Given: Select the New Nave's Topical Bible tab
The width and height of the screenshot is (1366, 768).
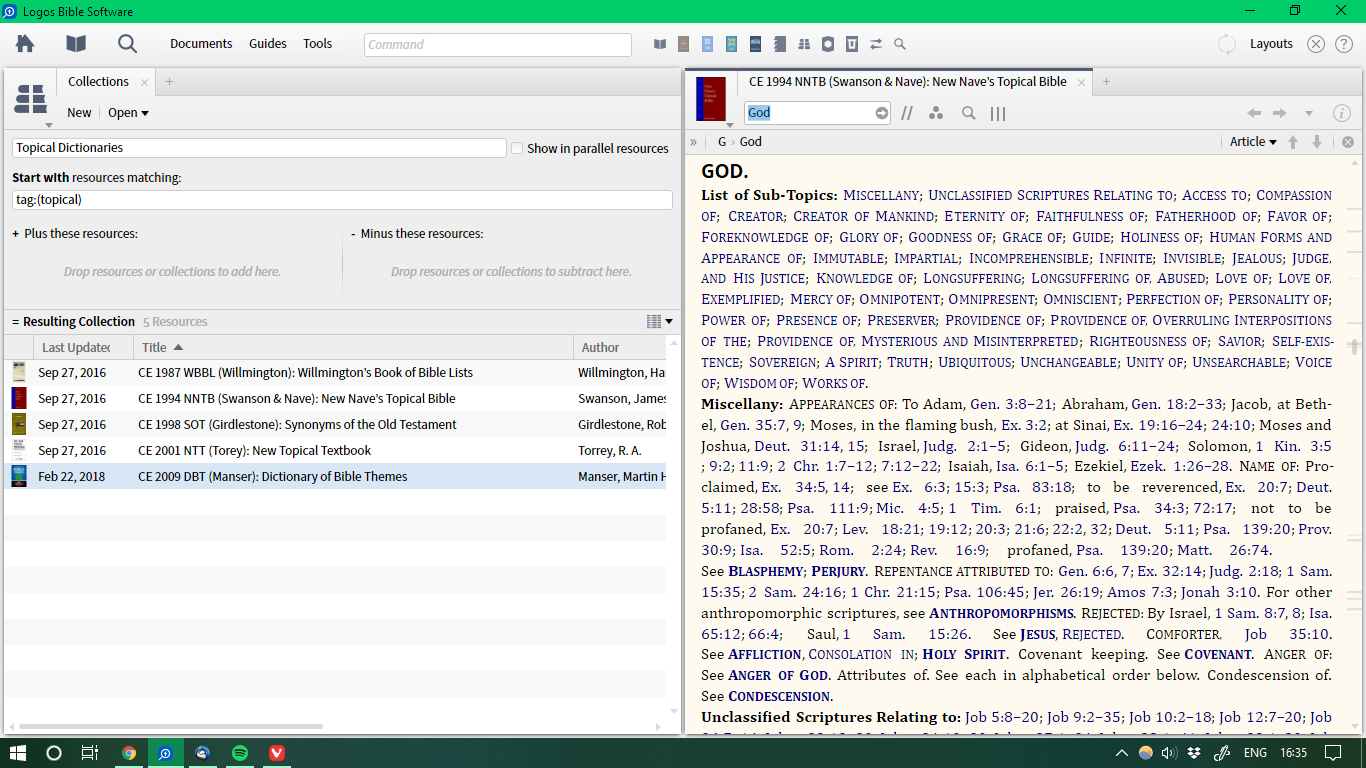Looking at the screenshot, I should 907,82.
